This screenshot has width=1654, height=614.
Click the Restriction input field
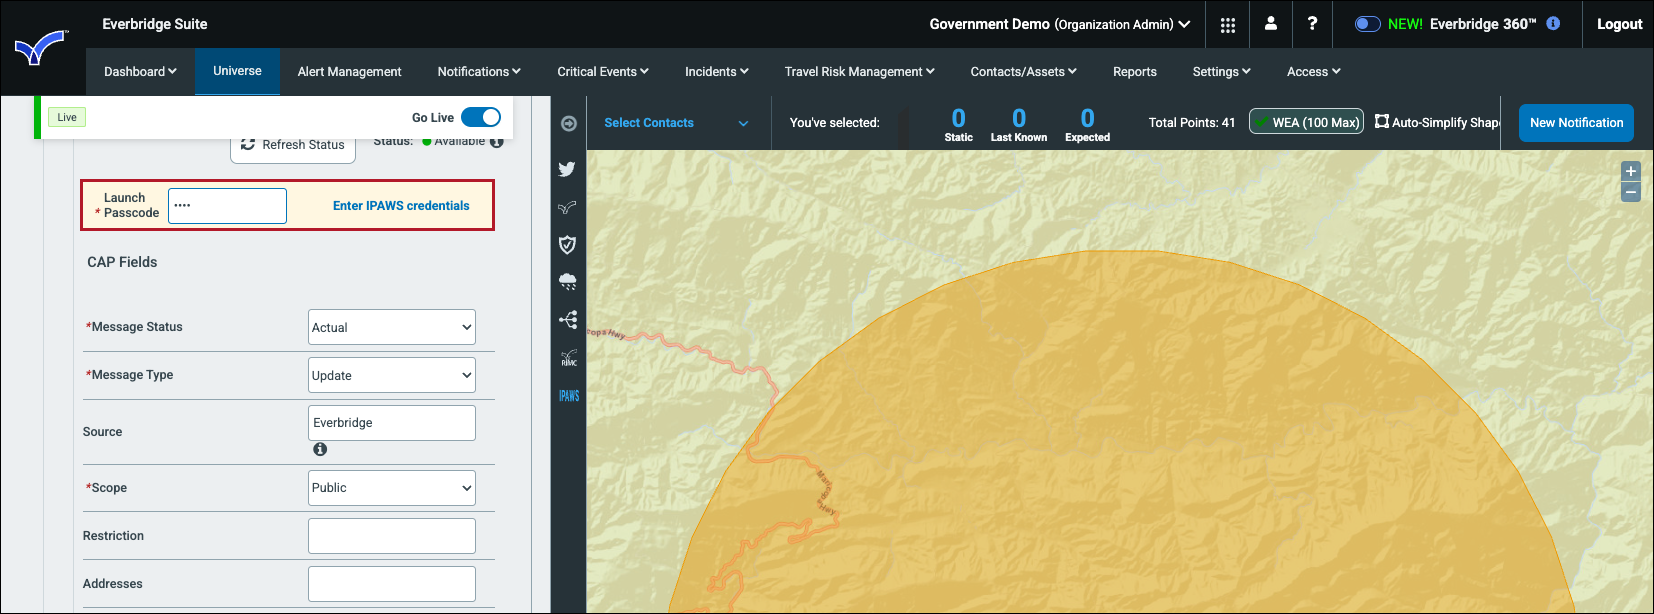tap(392, 536)
